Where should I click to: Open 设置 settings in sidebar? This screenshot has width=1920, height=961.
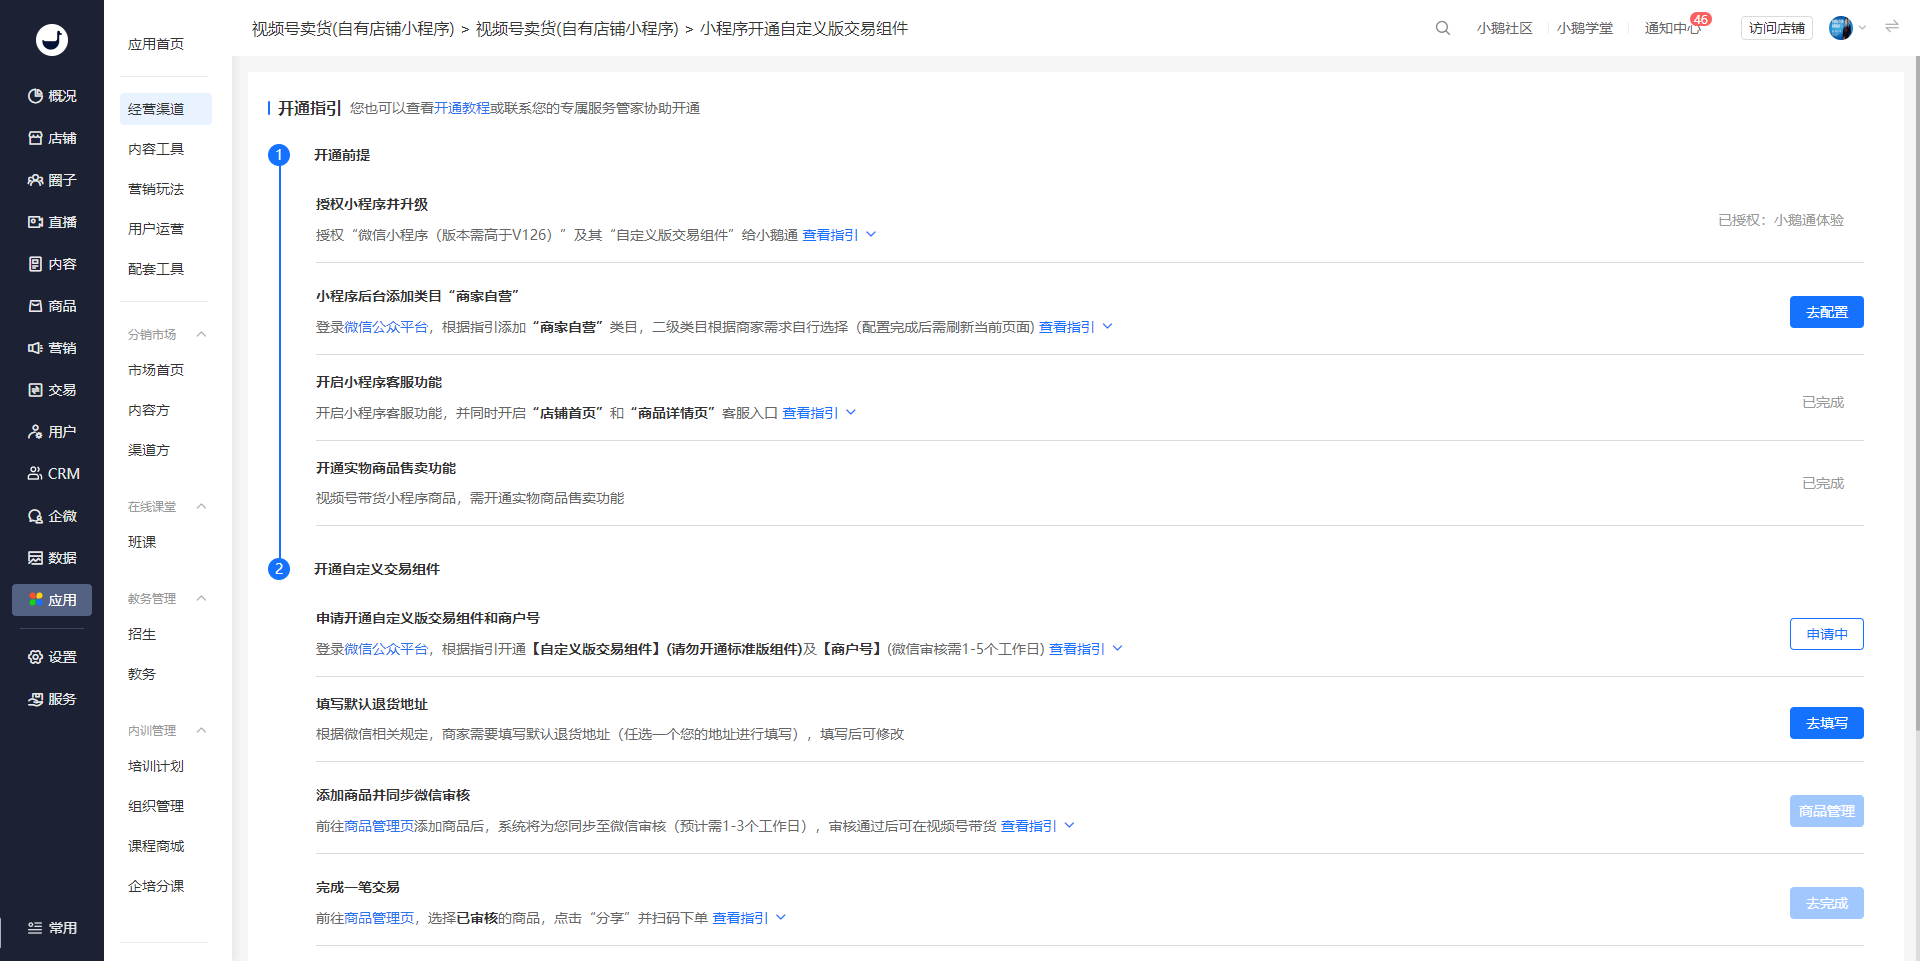[x=52, y=657]
